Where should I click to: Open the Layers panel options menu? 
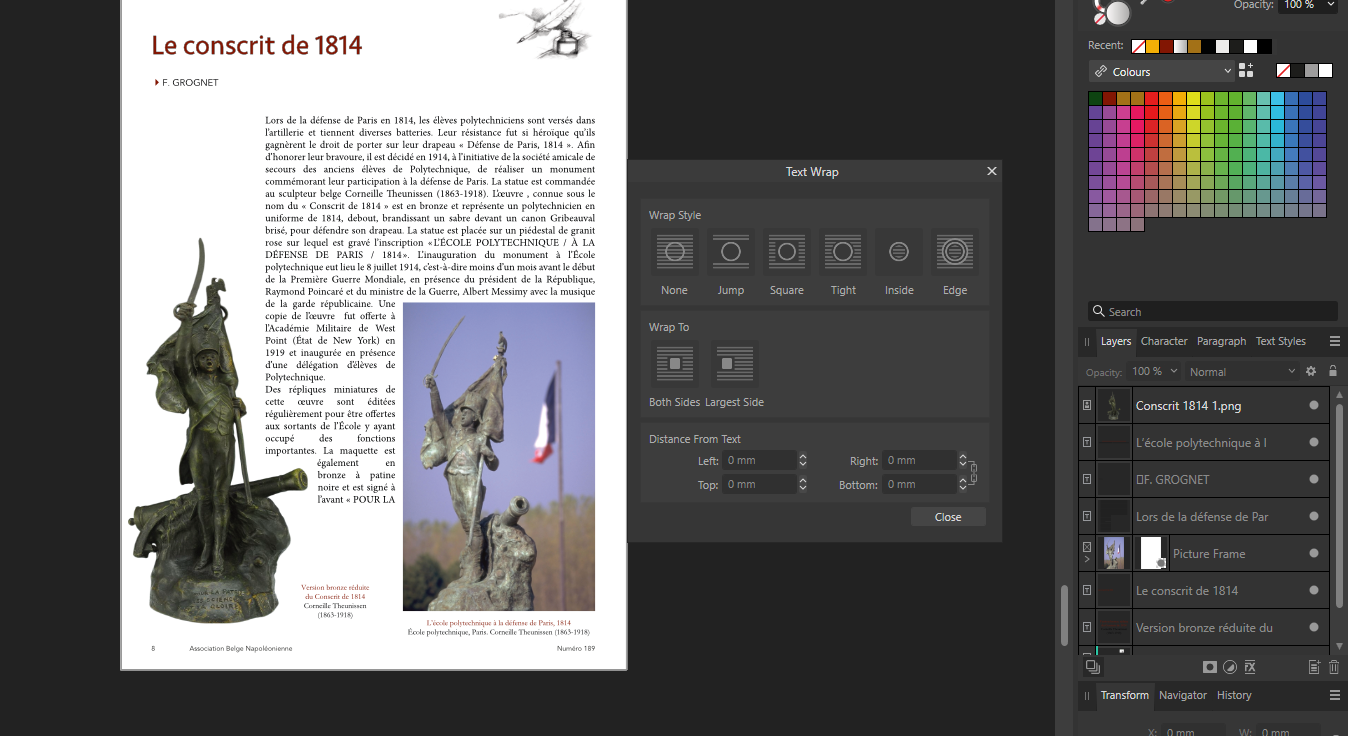pyautogui.click(x=1334, y=342)
